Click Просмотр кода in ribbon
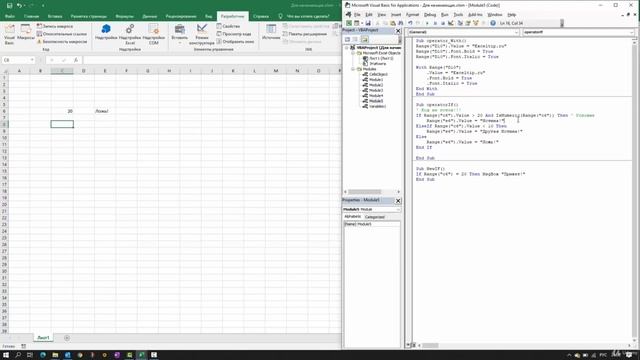 234,34
